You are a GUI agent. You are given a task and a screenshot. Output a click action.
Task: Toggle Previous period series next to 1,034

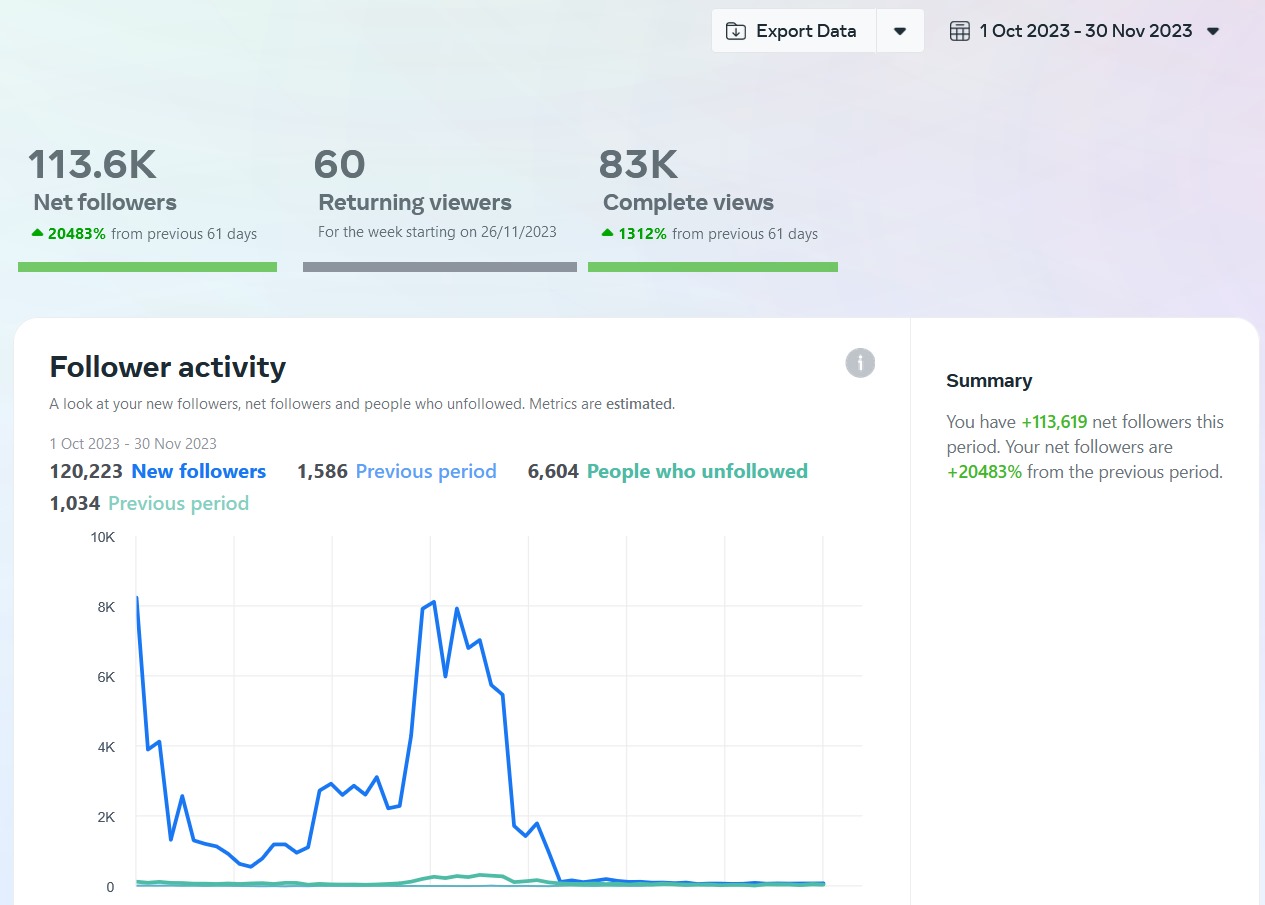click(x=178, y=503)
